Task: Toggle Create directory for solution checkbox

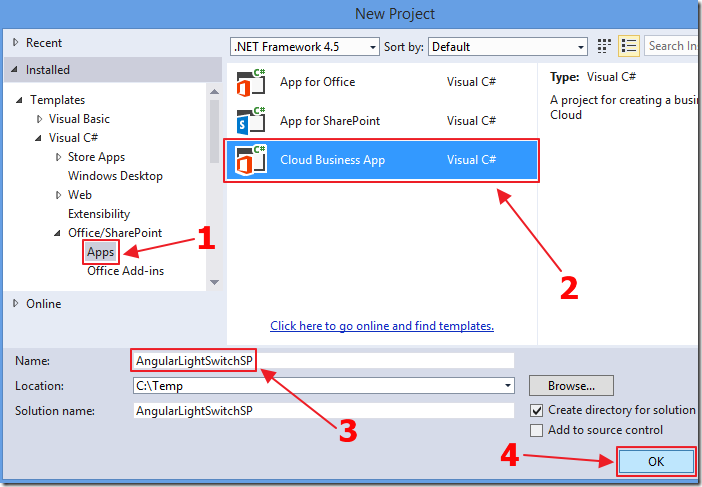Action: (536, 410)
